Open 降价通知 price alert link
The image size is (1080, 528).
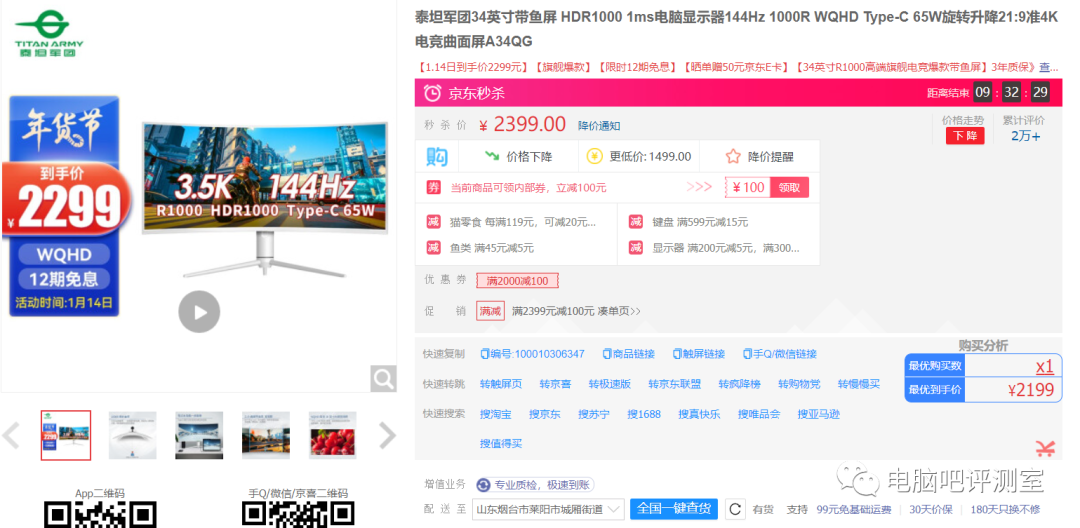(x=599, y=125)
